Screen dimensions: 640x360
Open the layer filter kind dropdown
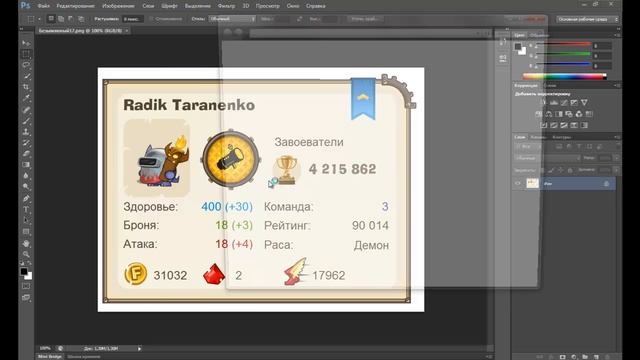click(528, 147)
